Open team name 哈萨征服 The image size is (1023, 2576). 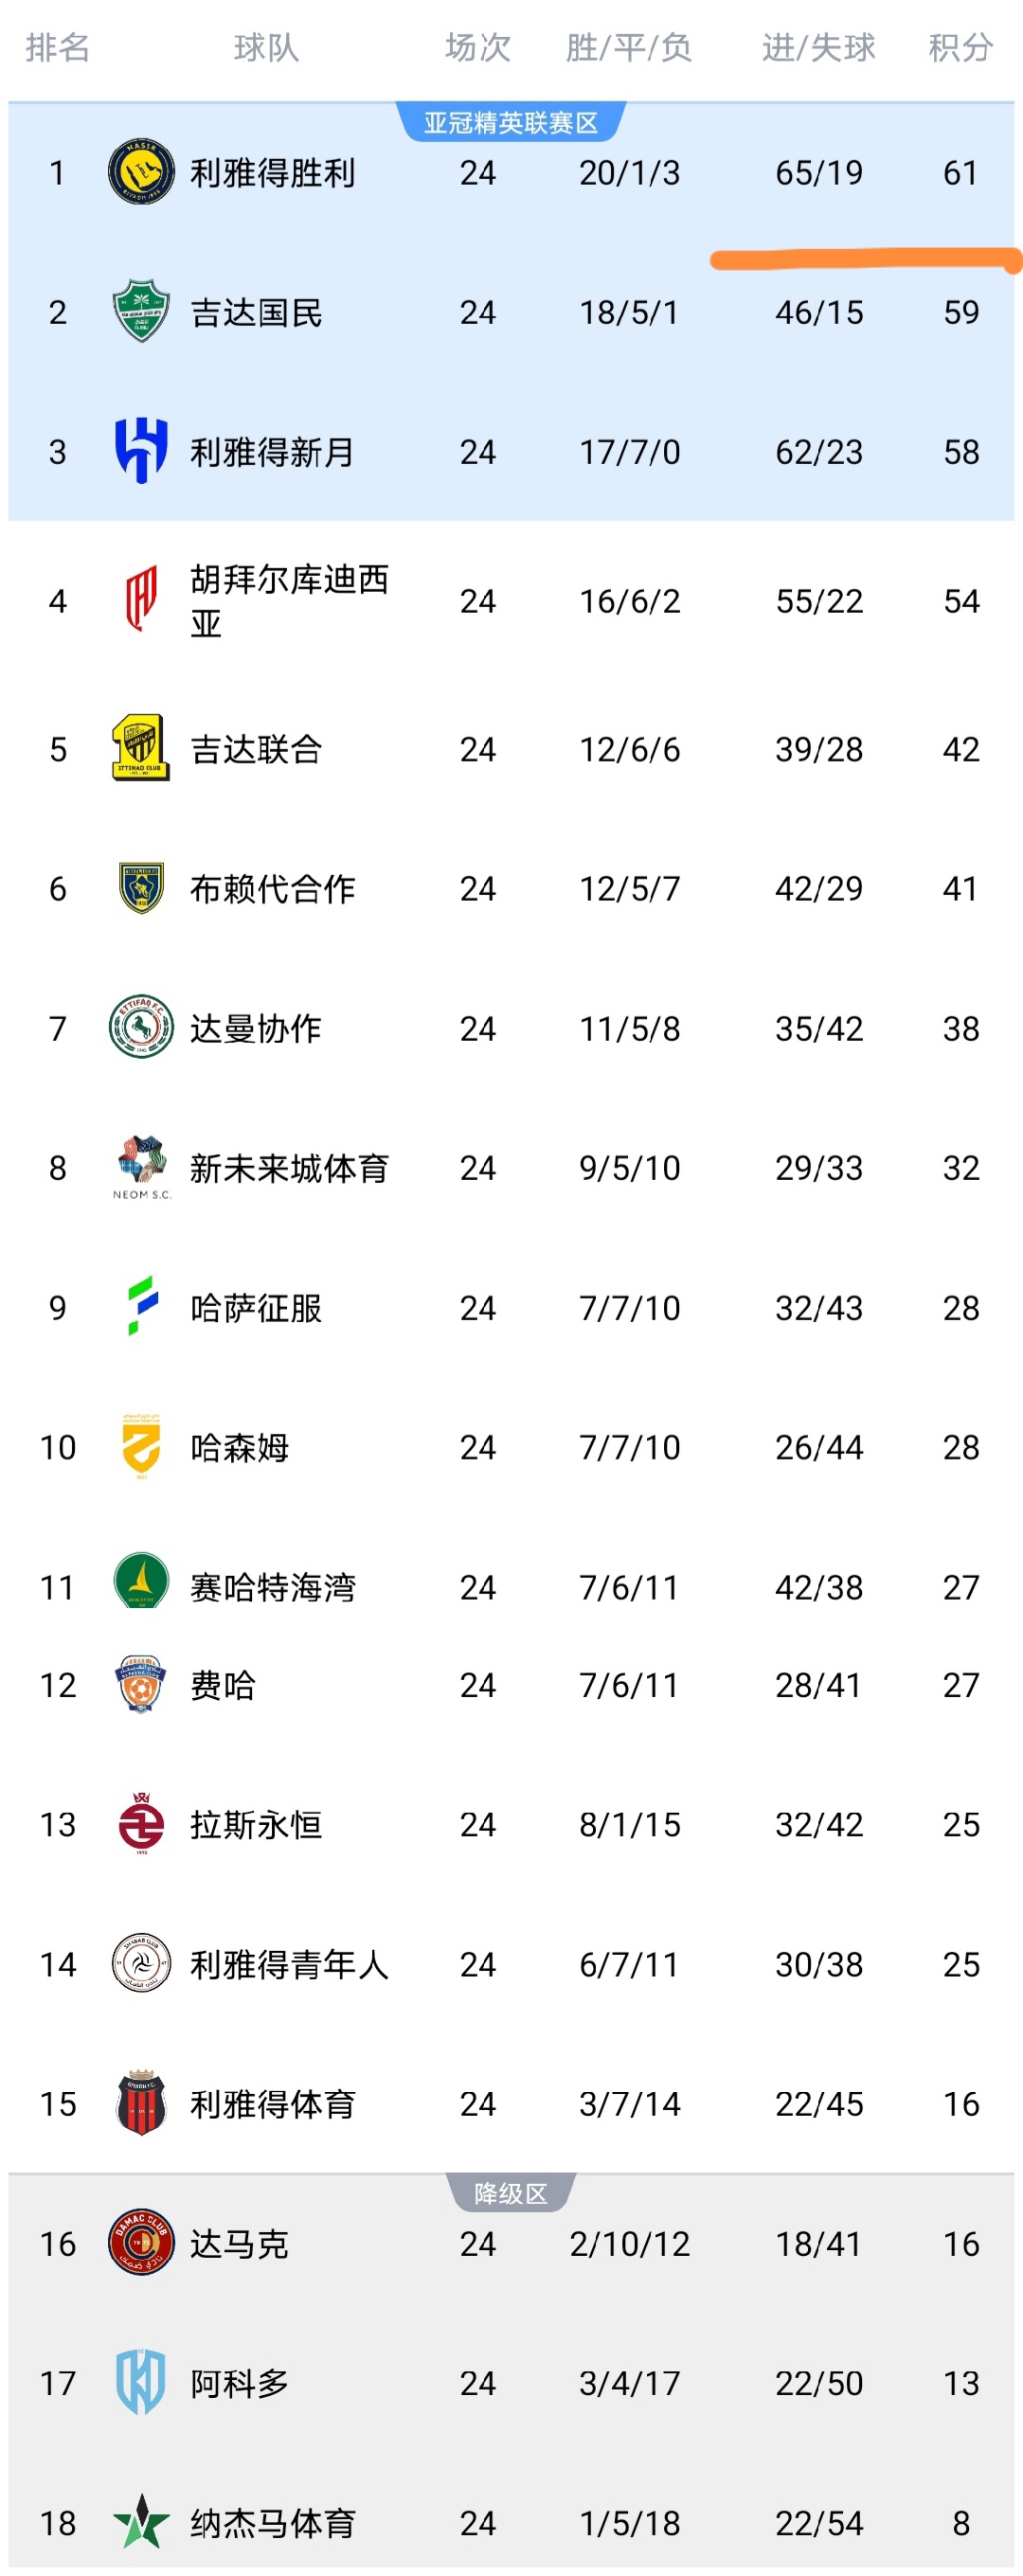click(x=256, y=1307)
